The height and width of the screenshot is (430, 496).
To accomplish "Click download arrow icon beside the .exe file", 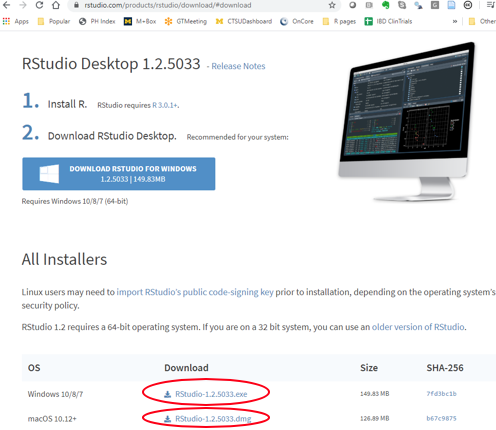I will click(x=167, y=394).
